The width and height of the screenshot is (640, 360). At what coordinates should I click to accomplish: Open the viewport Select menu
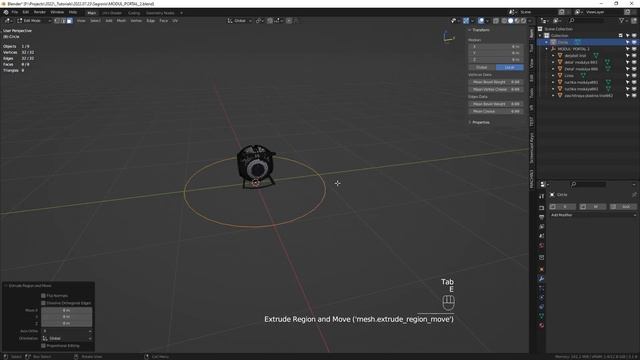tap(95, 20)
